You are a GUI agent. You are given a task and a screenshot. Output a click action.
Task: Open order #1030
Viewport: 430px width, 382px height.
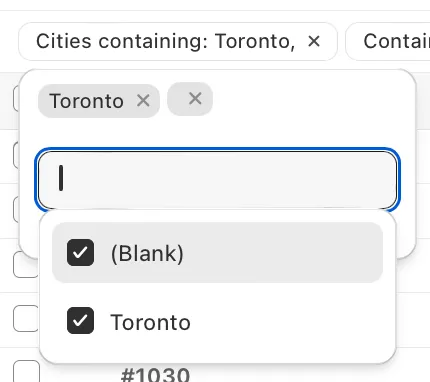click(x=155, y=375)
